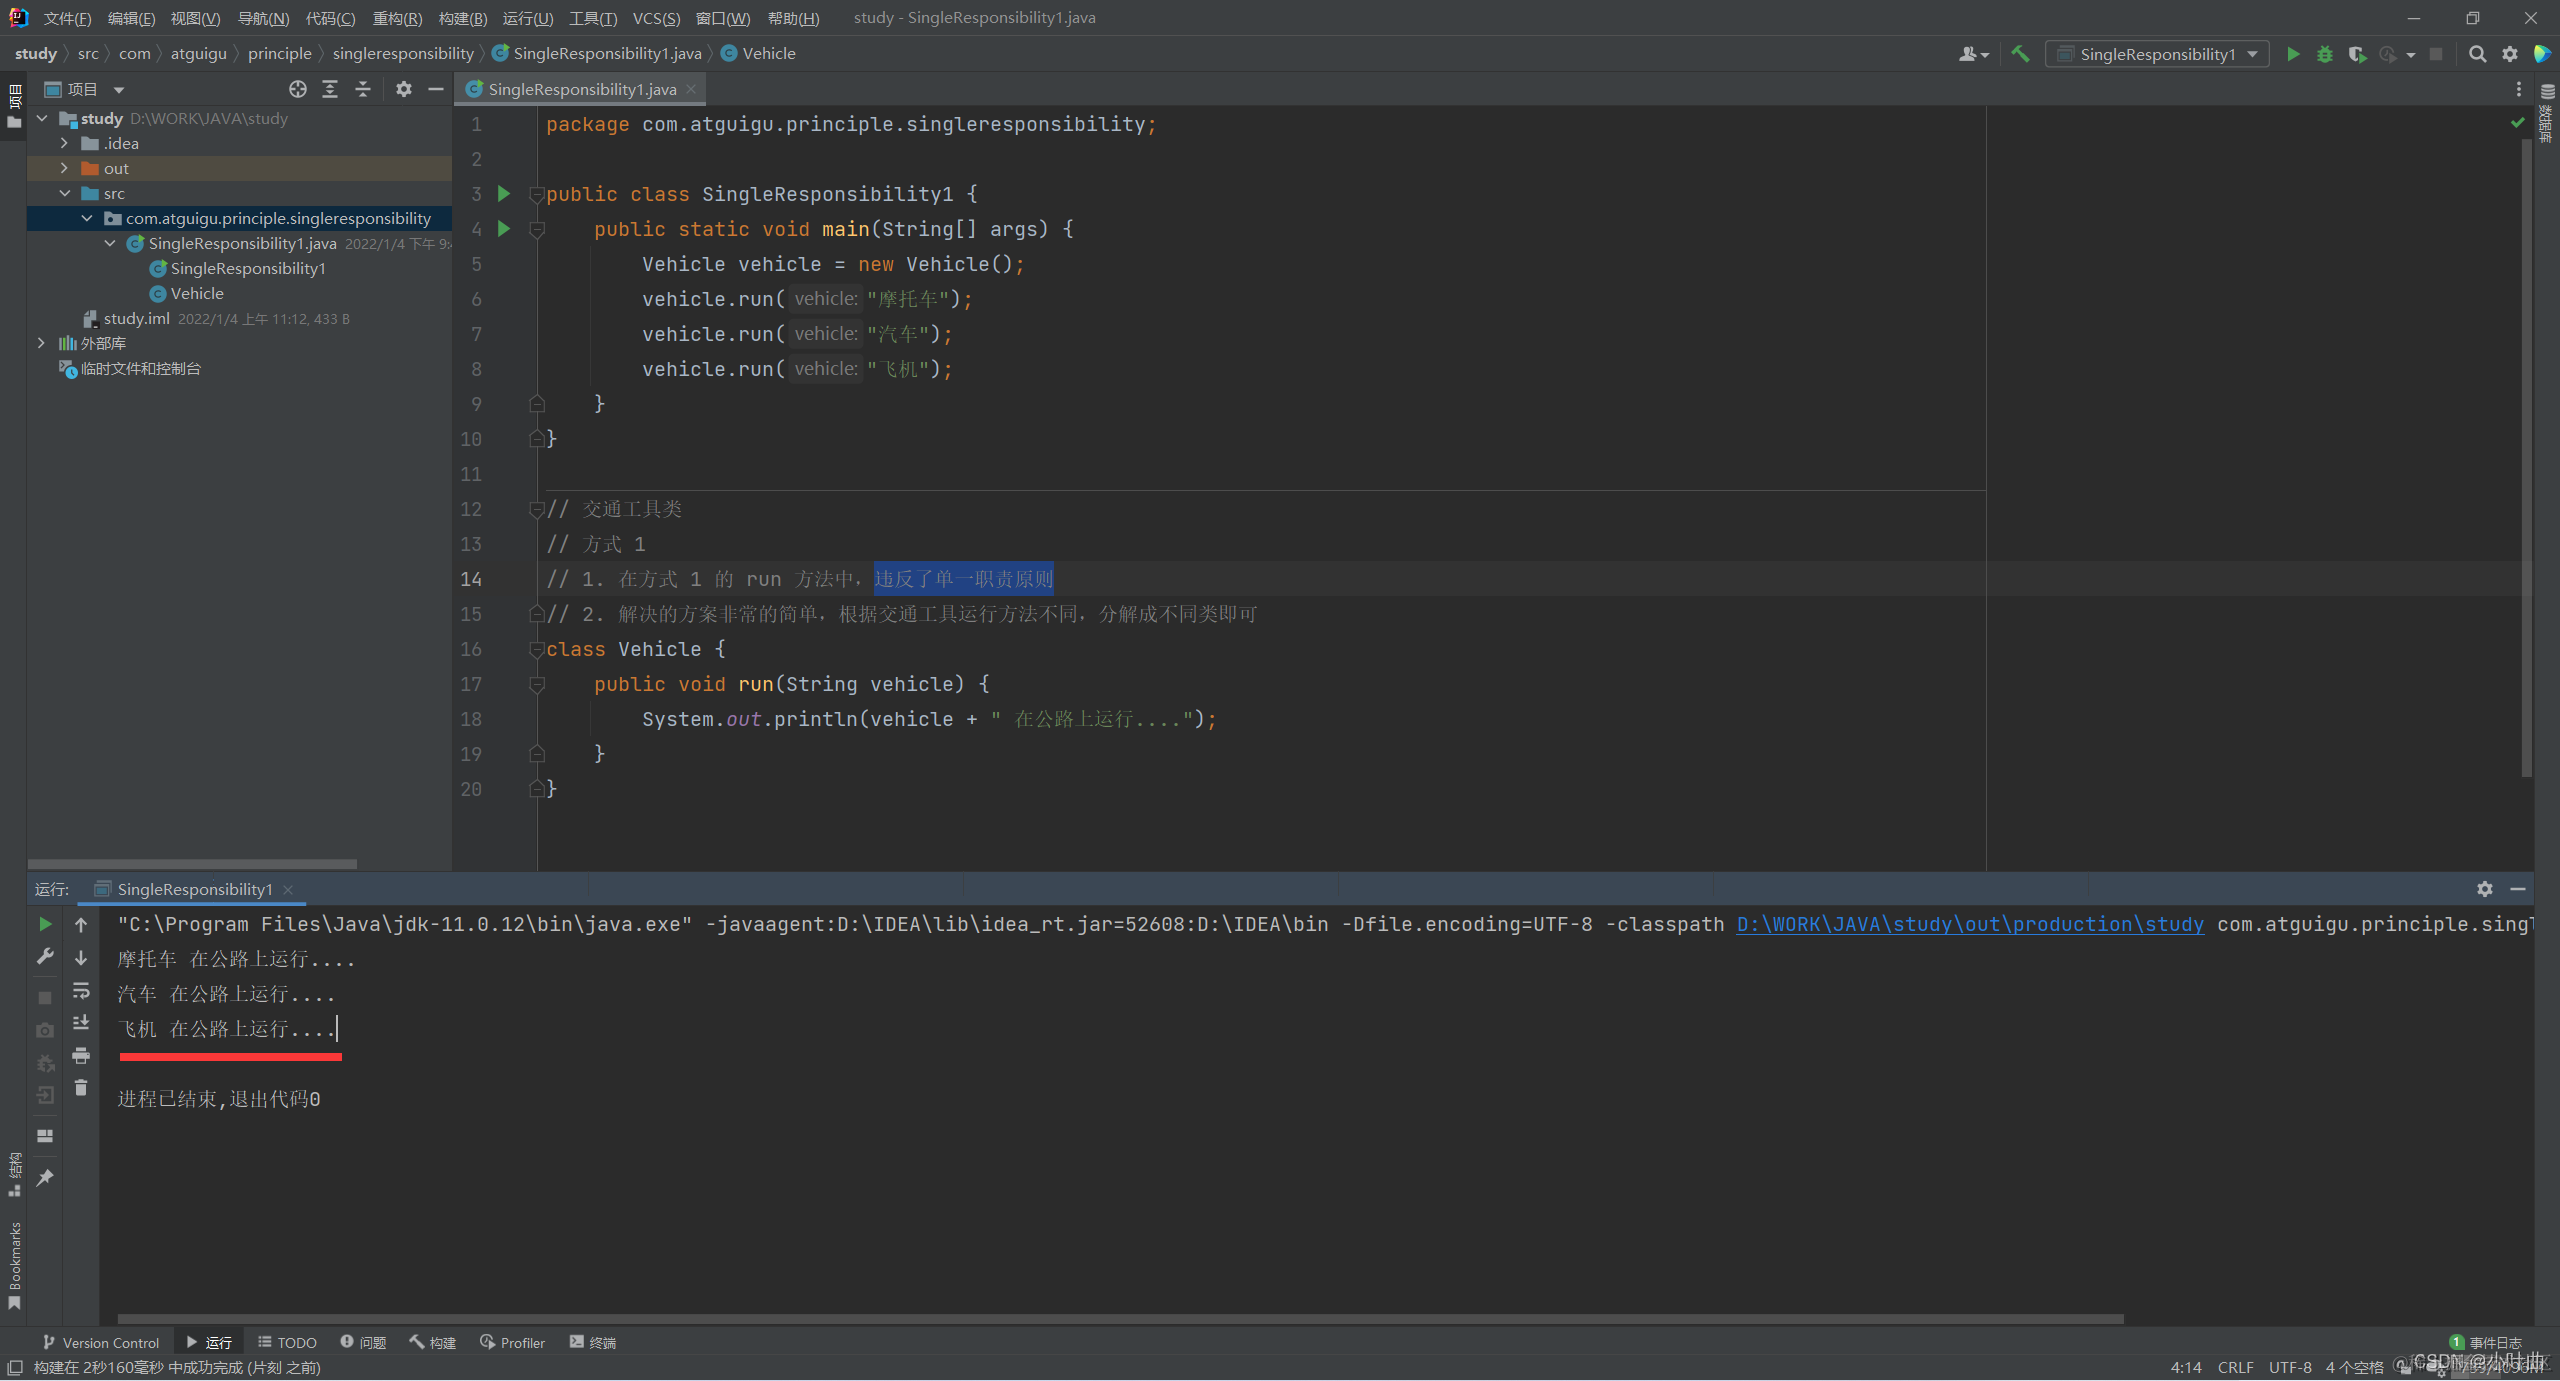Click the print icon in run panel

coord(81,1056)
